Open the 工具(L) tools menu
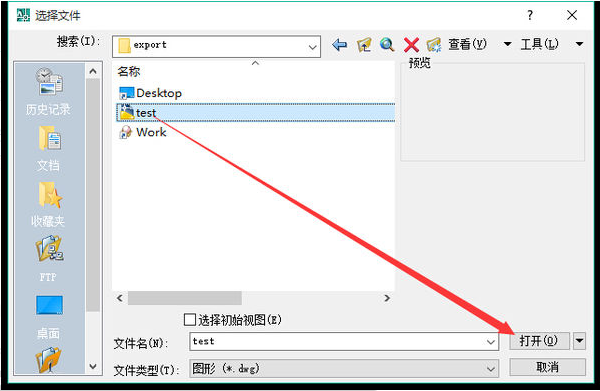Viewport: 600px width, 391px height. pyautogui.click(x=539, y=44)
